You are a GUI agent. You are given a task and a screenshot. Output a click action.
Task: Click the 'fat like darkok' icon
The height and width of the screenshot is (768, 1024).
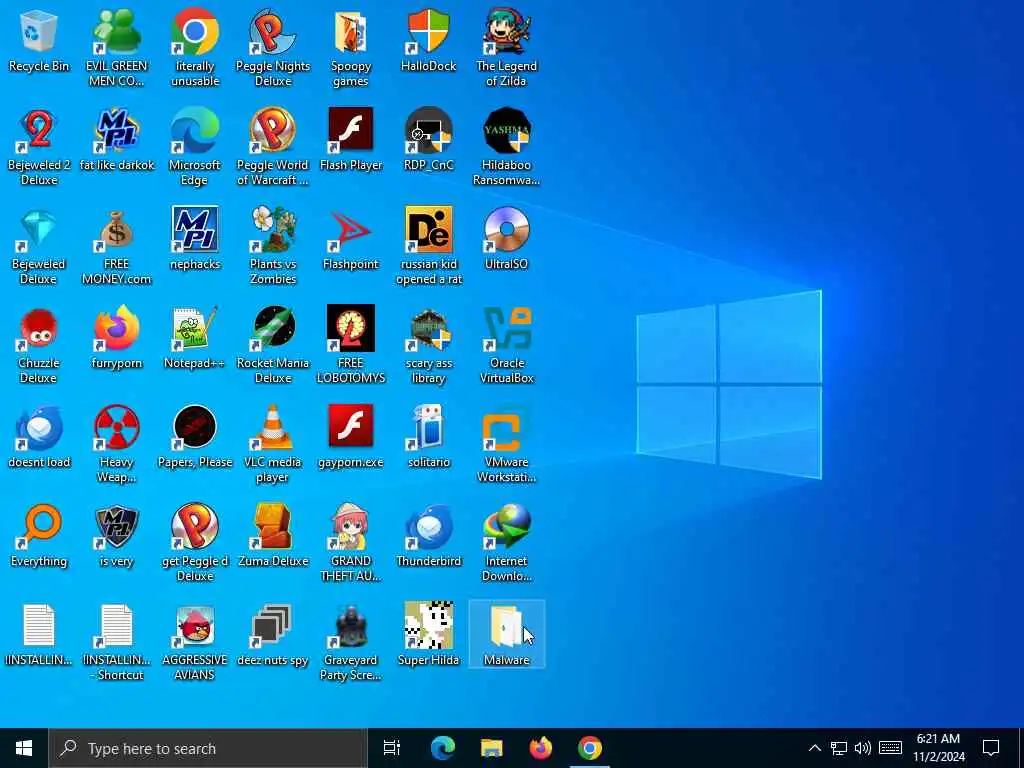coord(117,140)
